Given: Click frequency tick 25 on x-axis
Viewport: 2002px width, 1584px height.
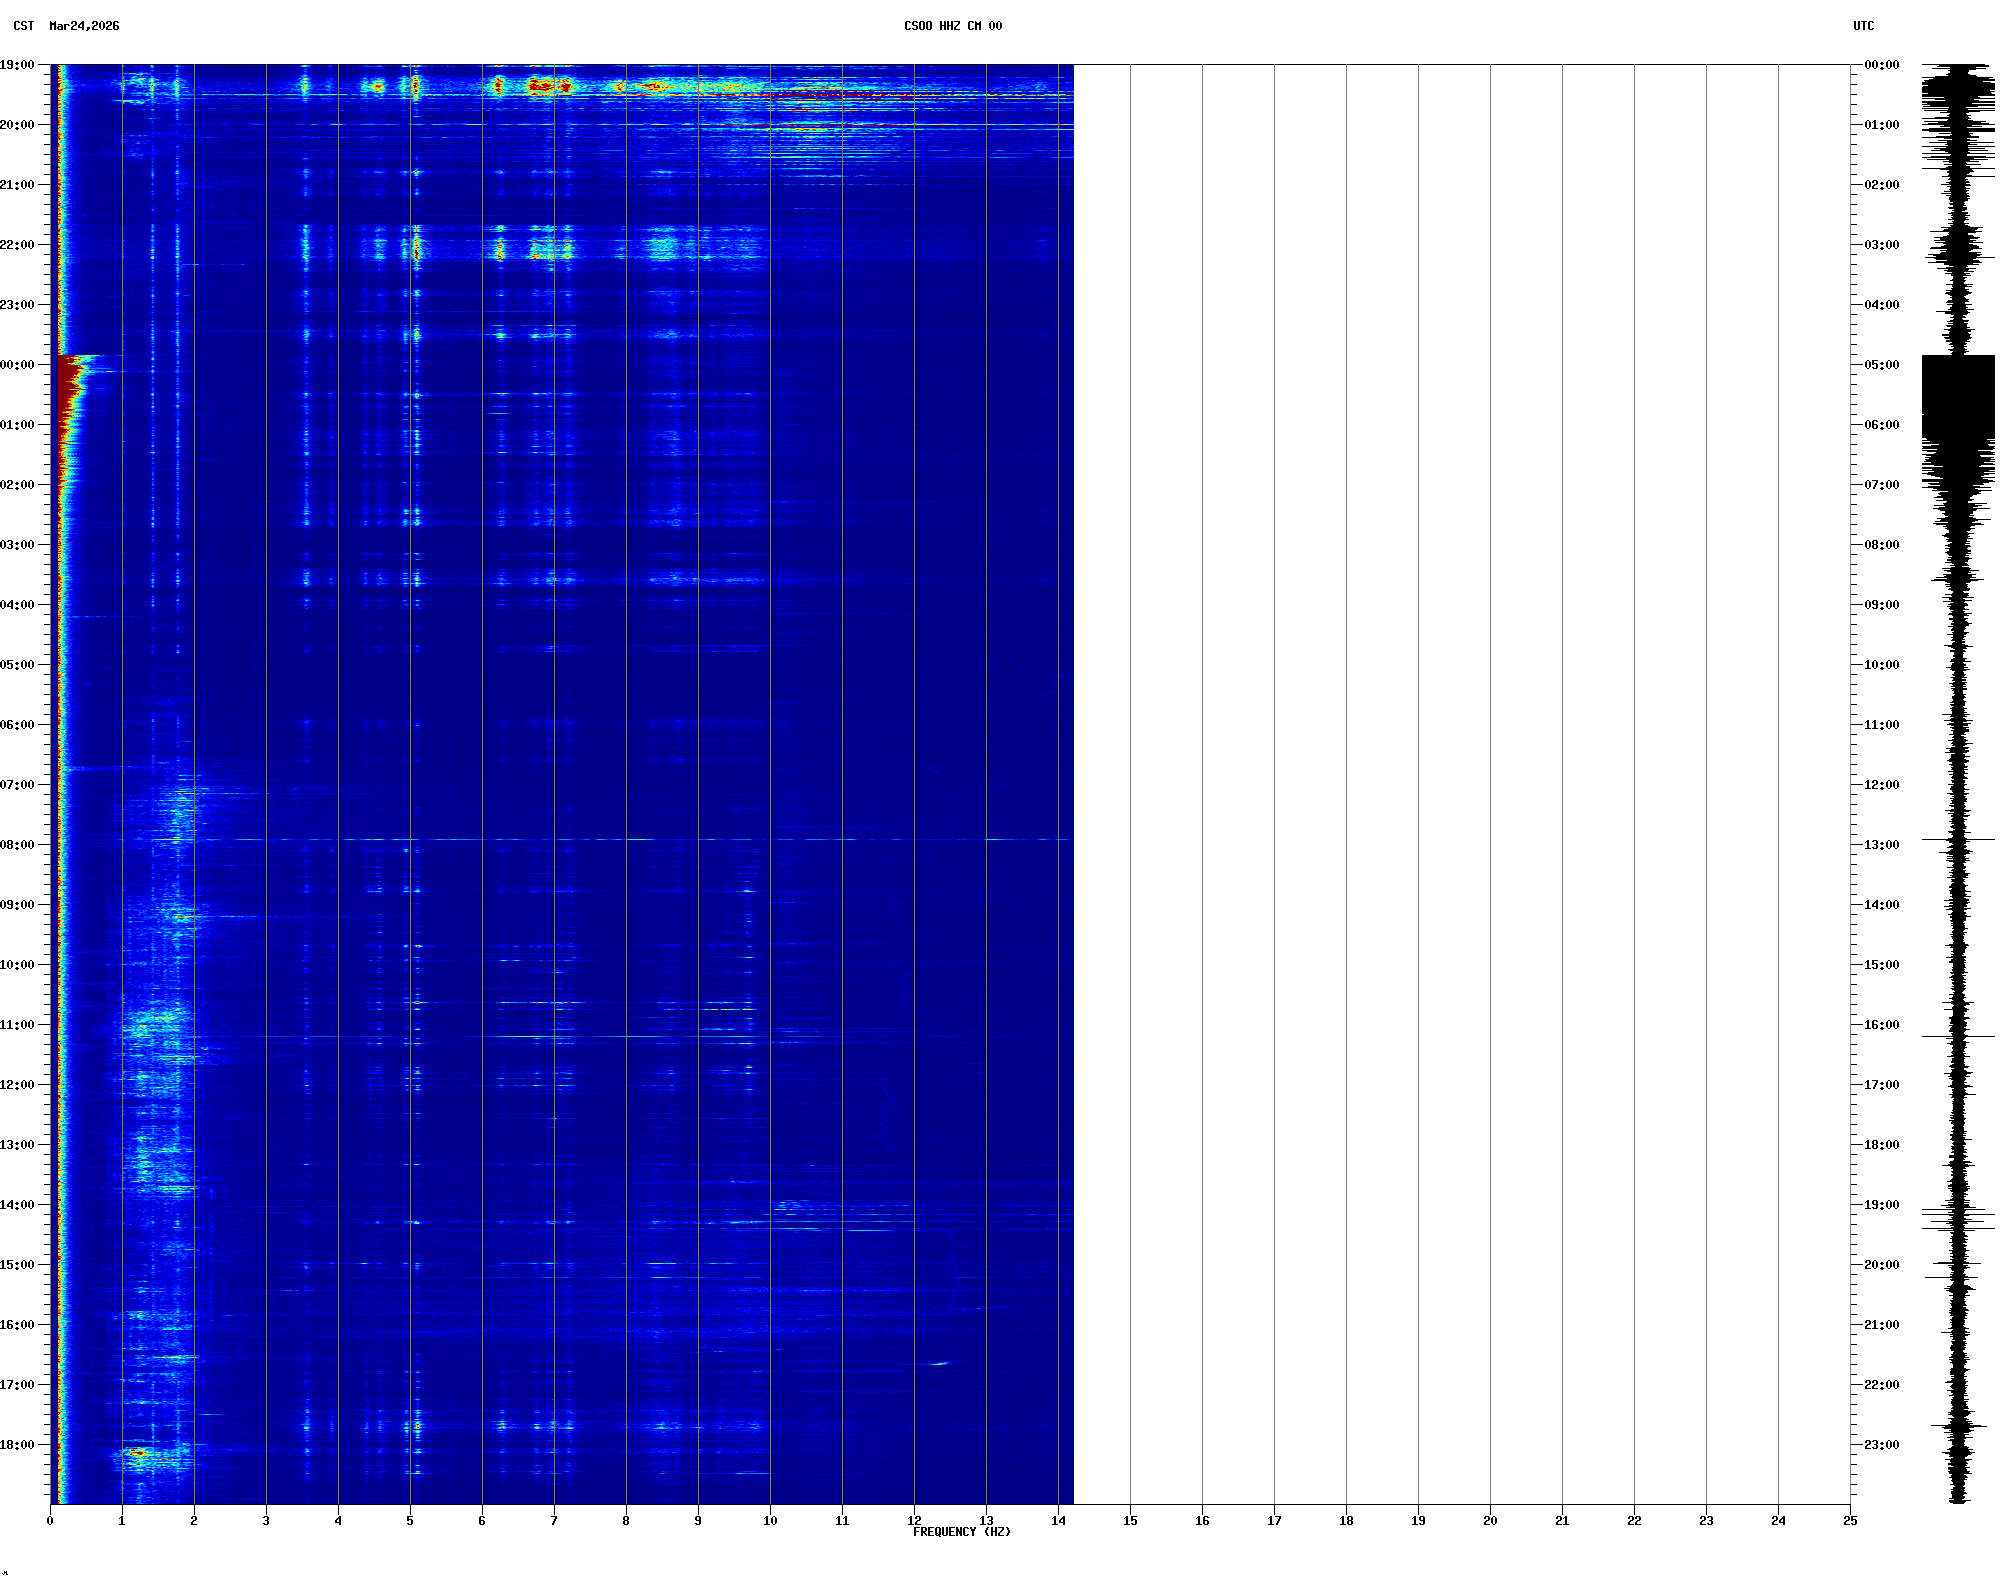Looking at the screenshot, I should pos(1850,1521).
